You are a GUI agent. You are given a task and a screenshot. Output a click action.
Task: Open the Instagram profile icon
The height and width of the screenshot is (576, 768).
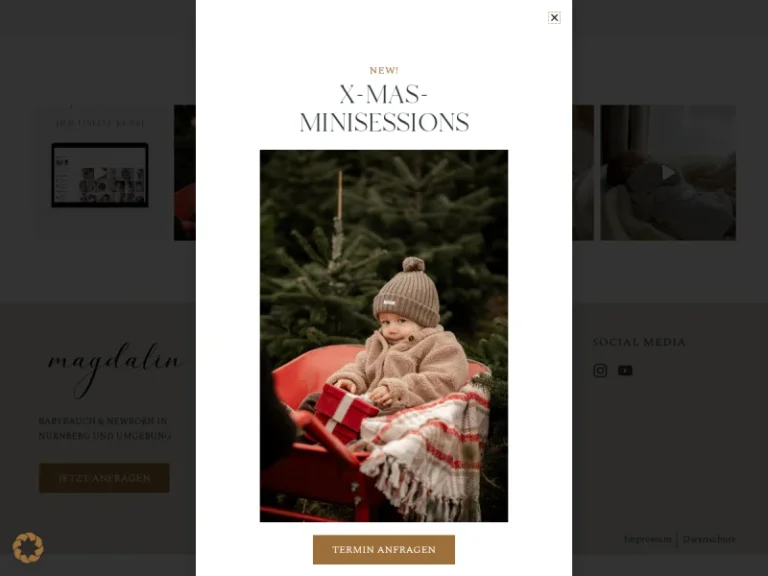600,370
